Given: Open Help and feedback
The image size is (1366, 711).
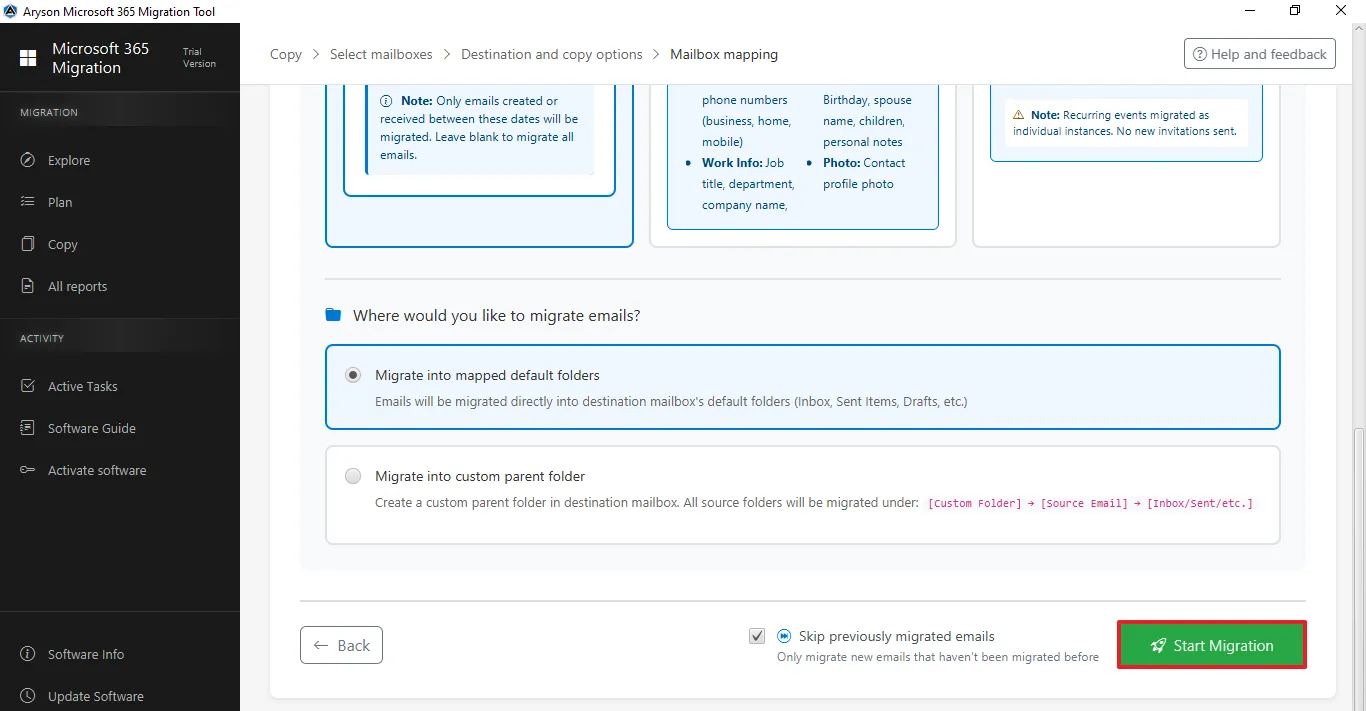Looking at the screenshot, I should [1259, 53].
